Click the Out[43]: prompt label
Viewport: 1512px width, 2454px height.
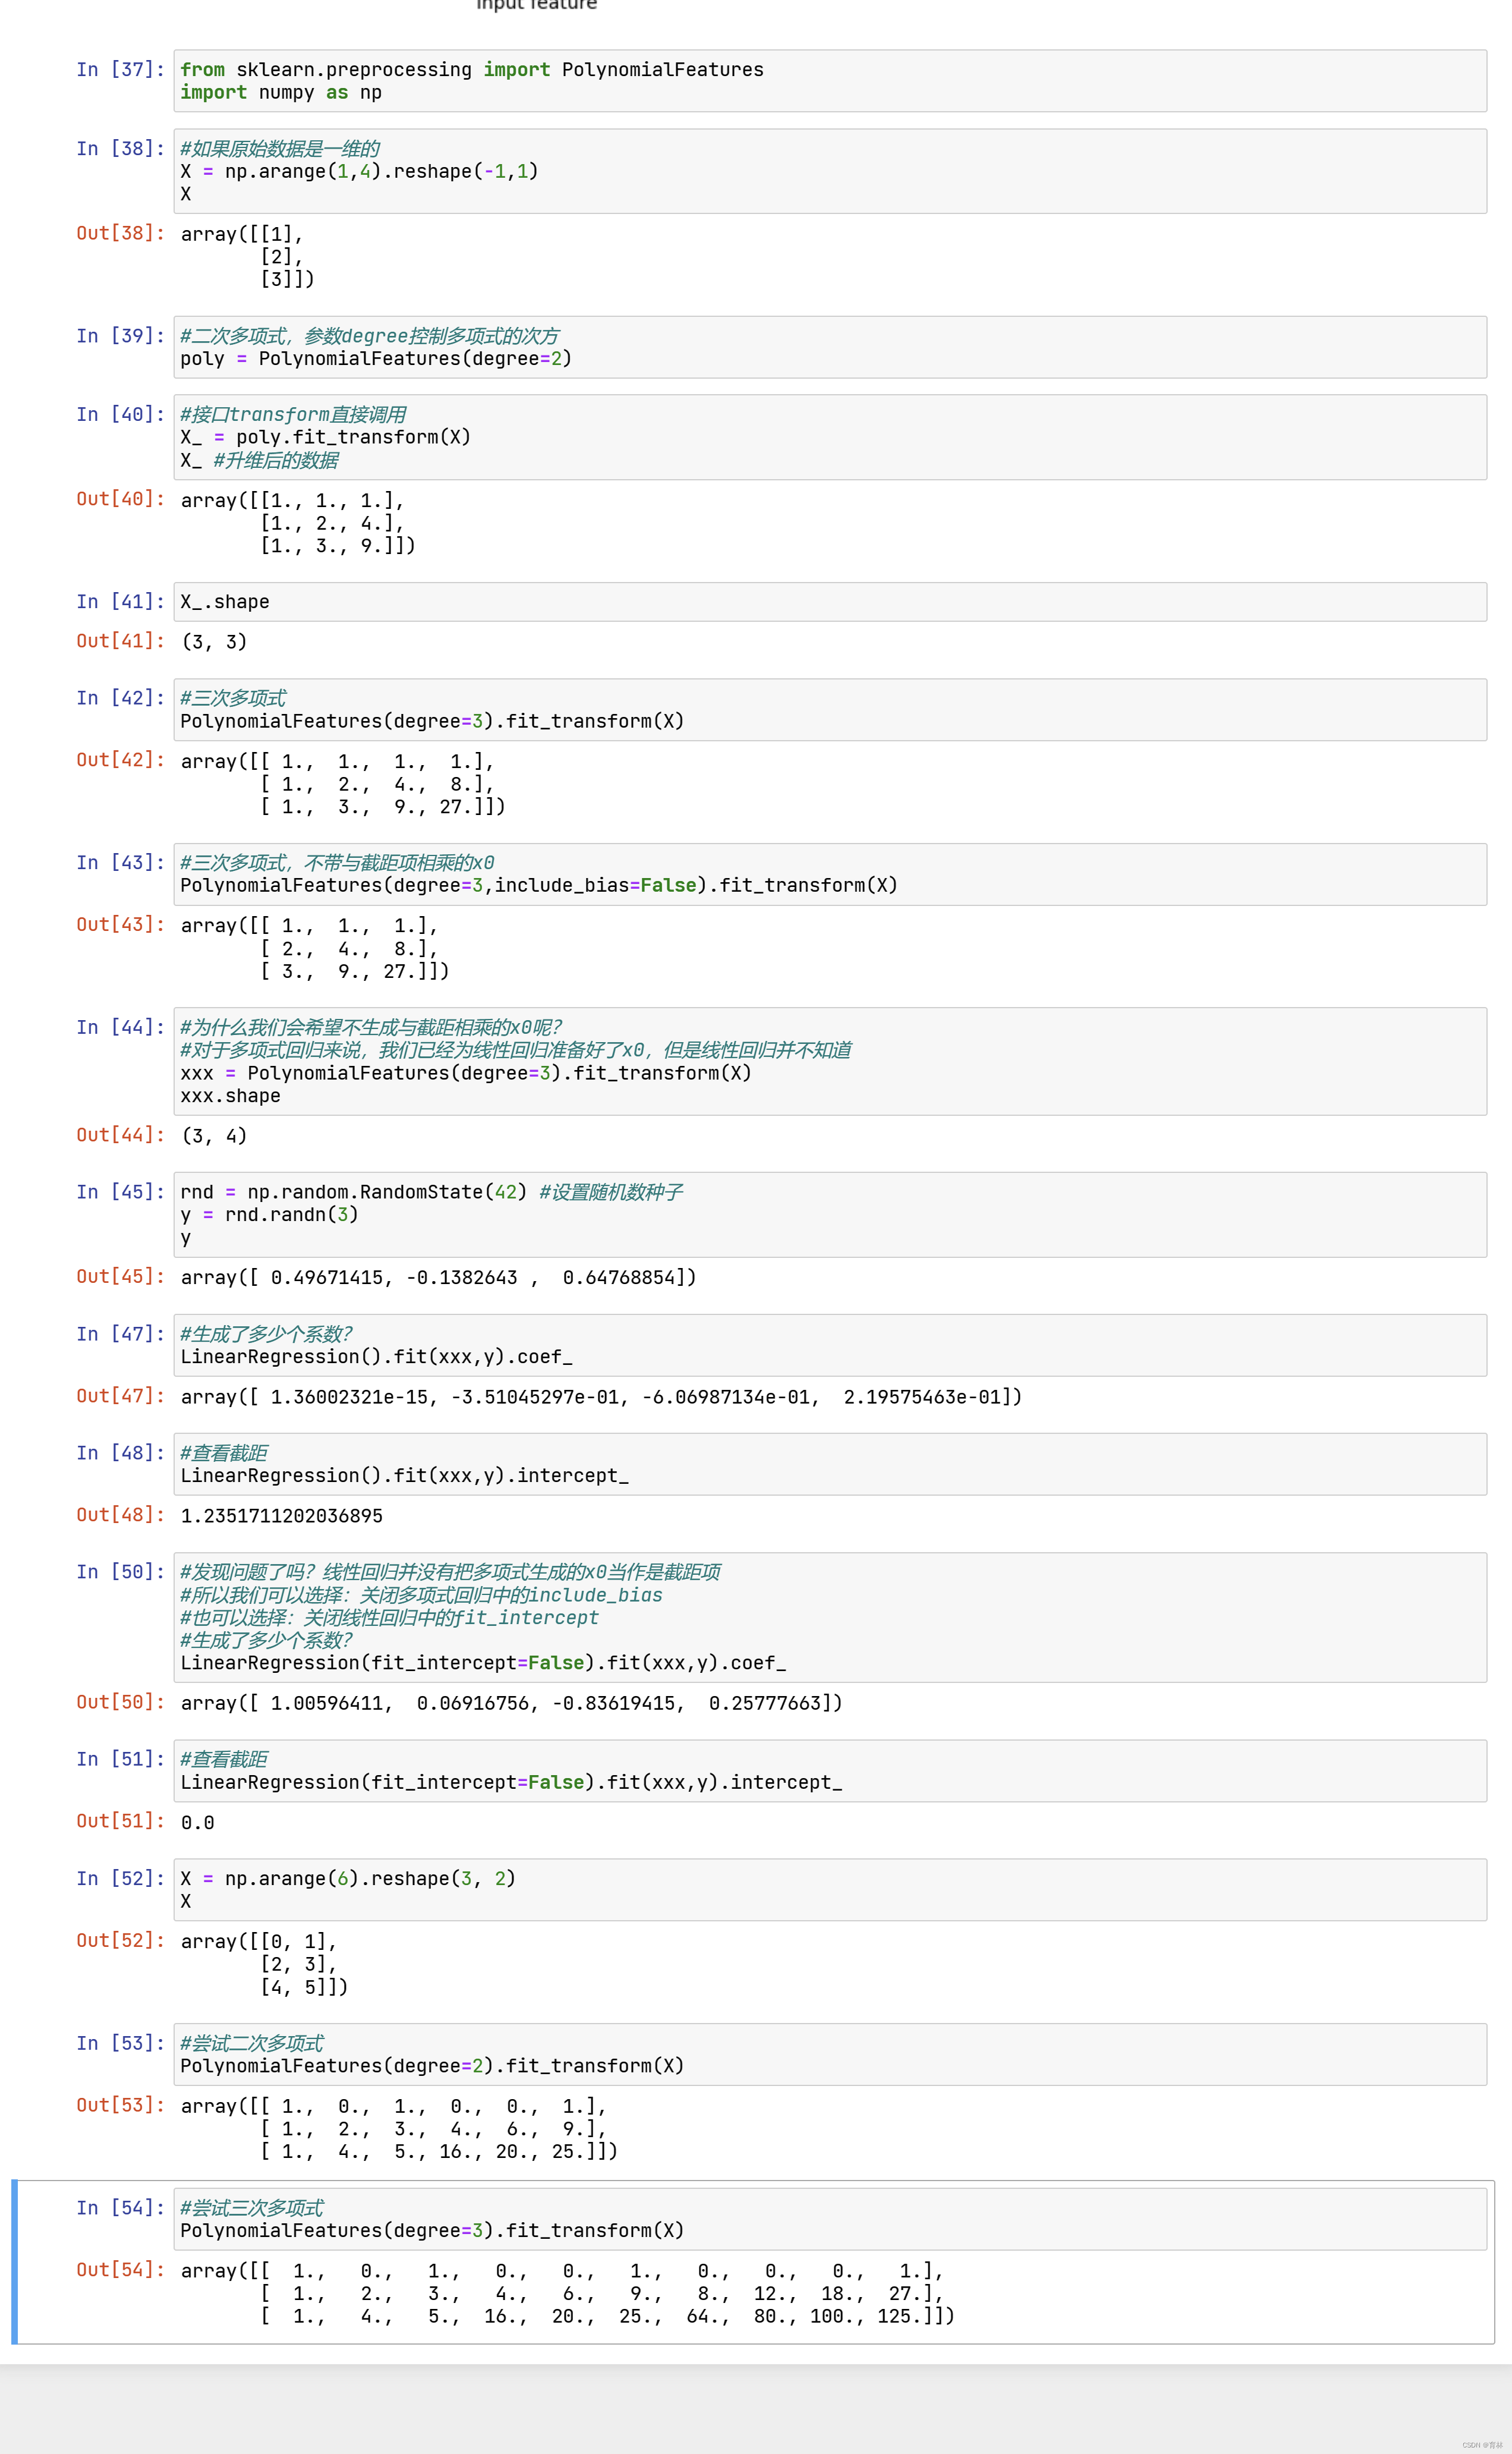click(120, 924)
